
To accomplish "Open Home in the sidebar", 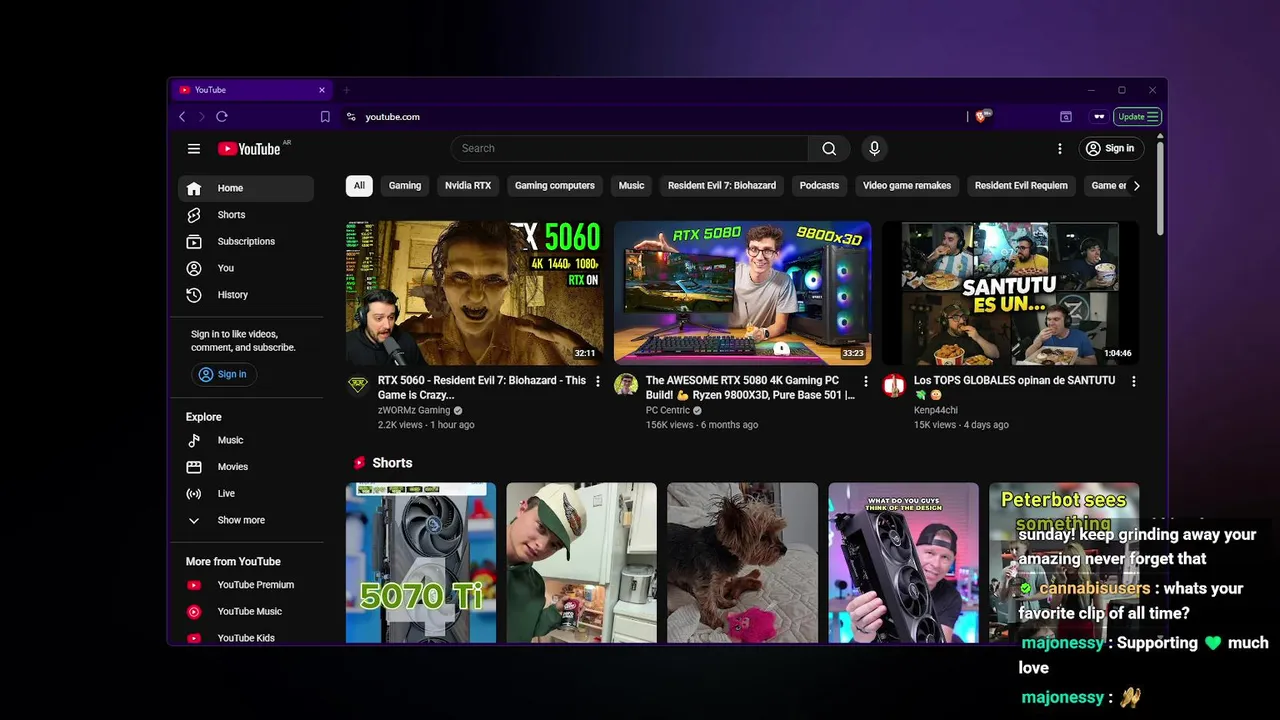I will click(x=246, y=188).
